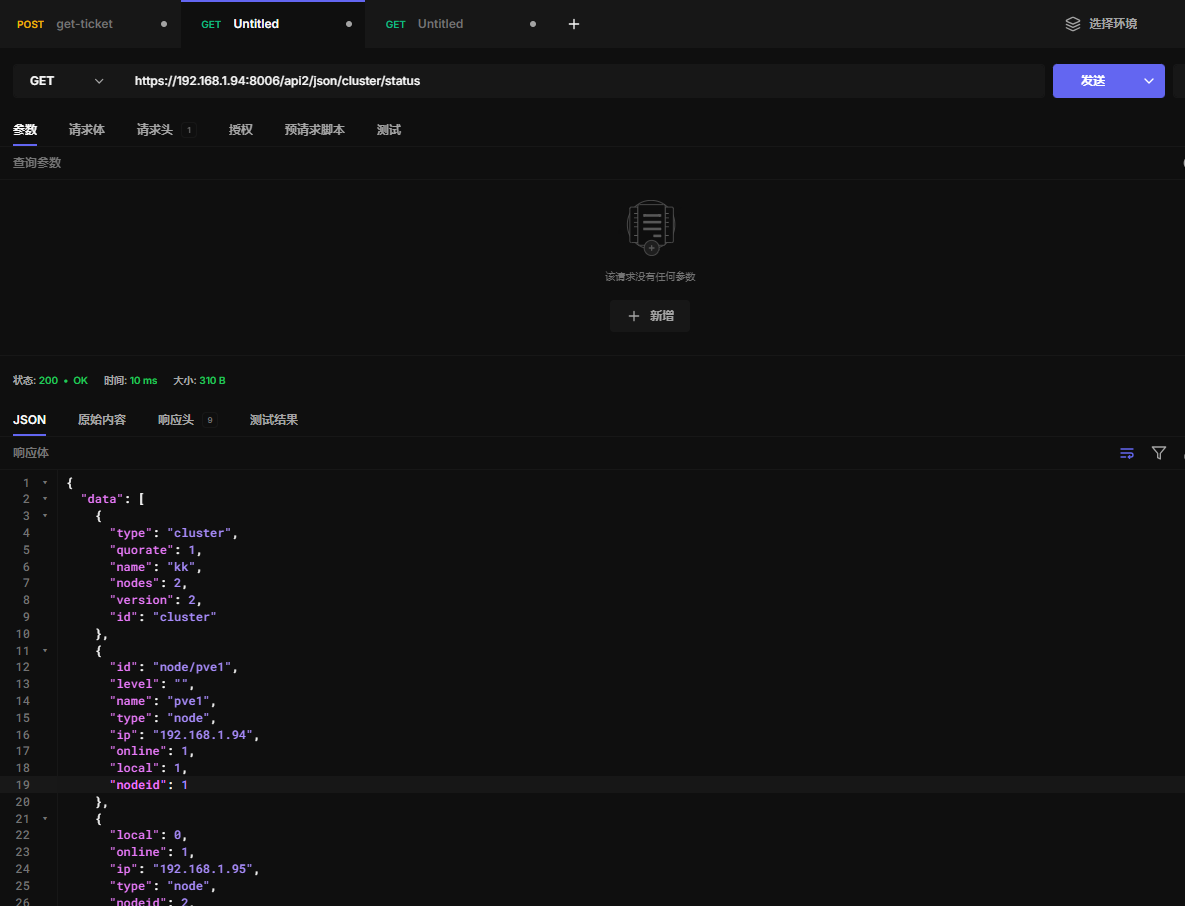Open the GET request method dropdown
This screenshot has width=1185, height=906.
[67, 81]
